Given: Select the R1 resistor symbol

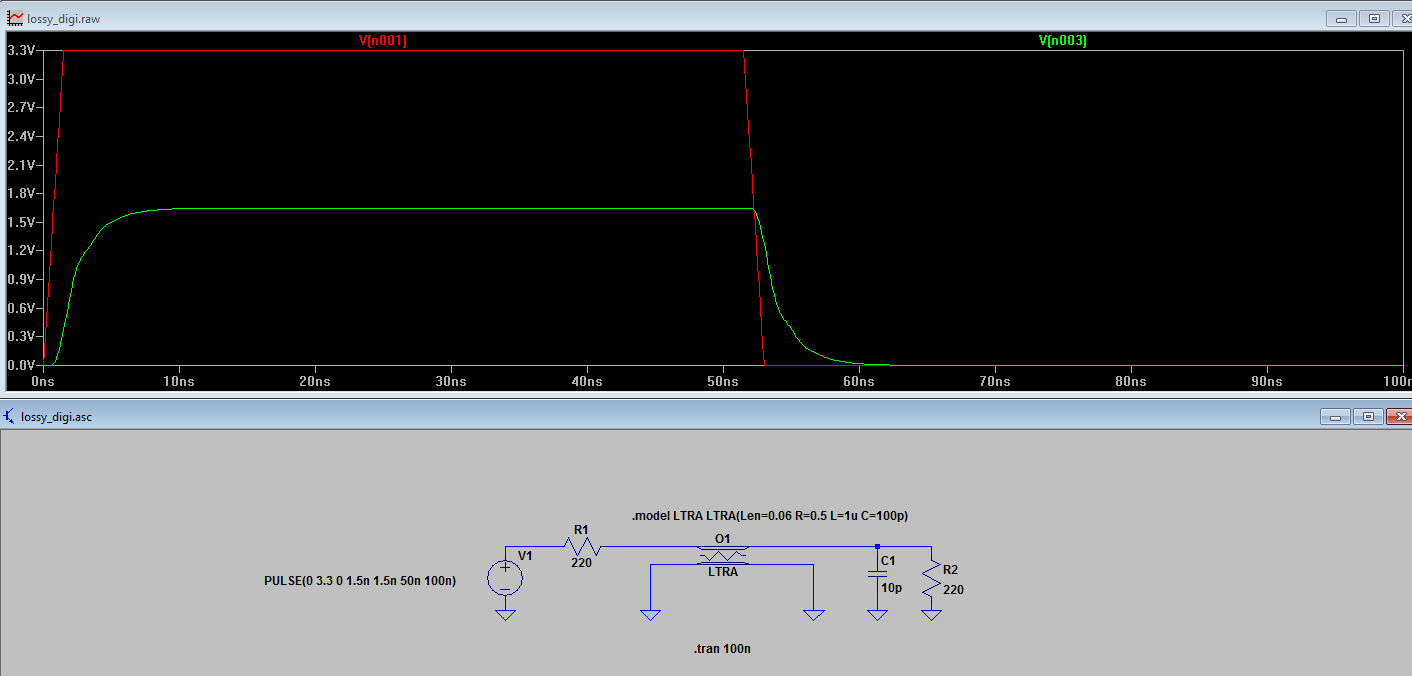Looking at the screenshot, I should point(581,546).
